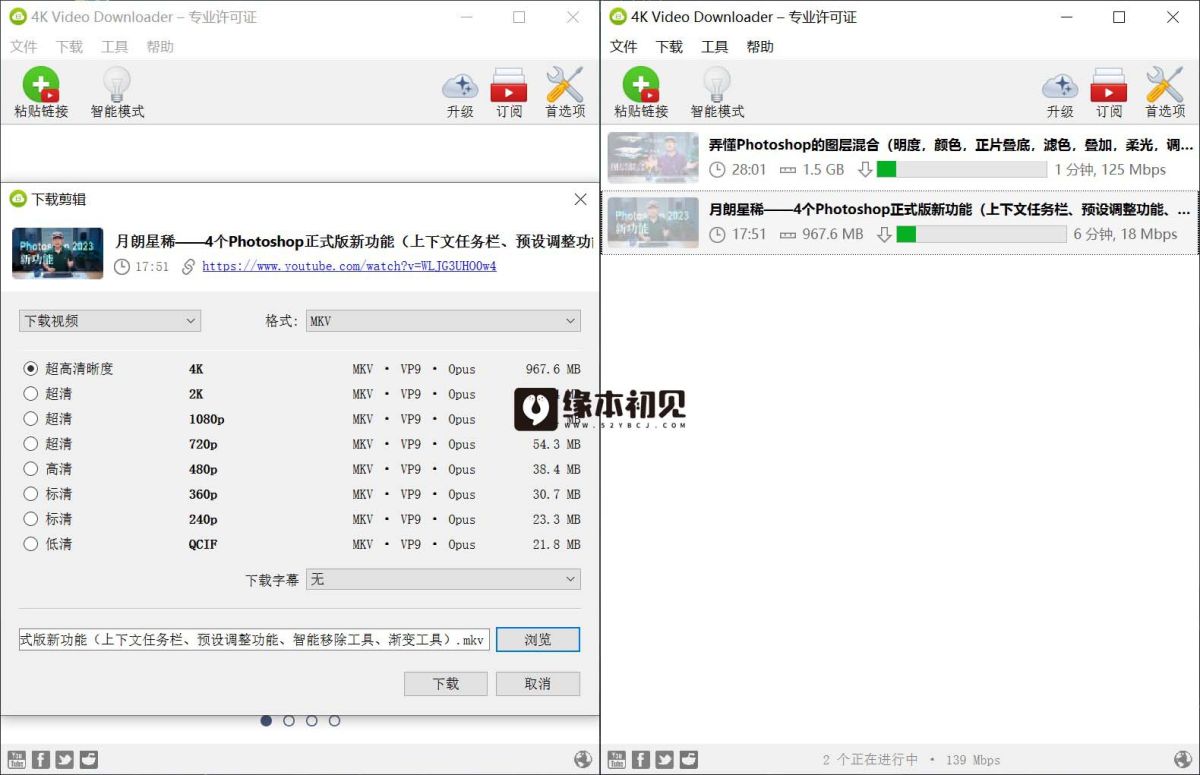Open 文件 menu in the download-list window
Image resolution: width=1200 pixels, height=775 pixels.
624,47
